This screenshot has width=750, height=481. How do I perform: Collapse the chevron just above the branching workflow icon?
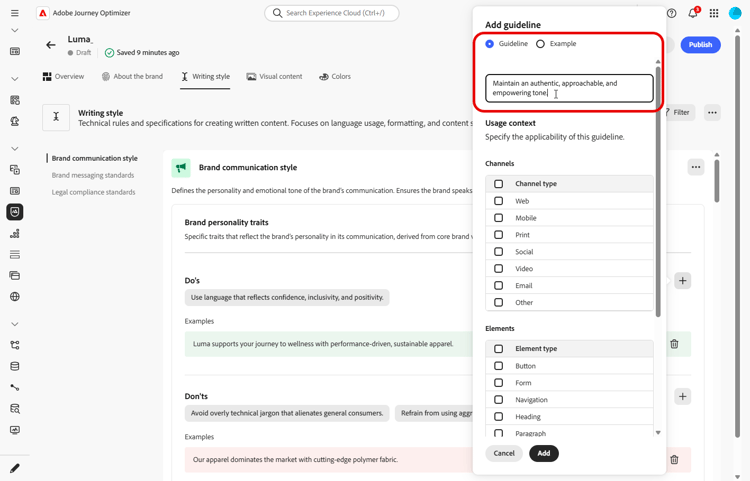click(15, 324)
